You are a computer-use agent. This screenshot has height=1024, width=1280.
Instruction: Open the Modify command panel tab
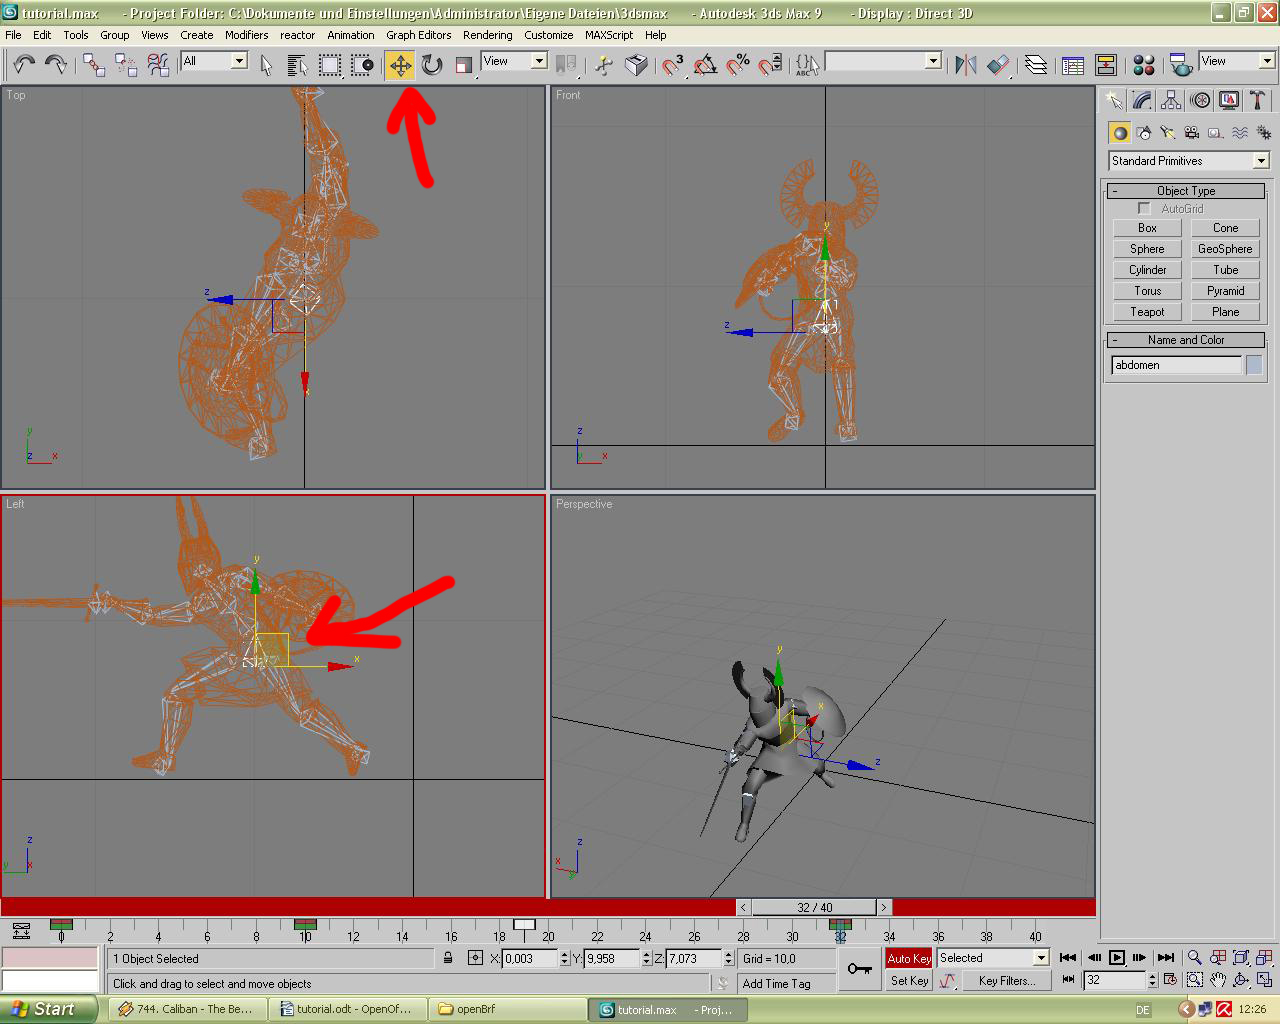[x=1142, y=100]
